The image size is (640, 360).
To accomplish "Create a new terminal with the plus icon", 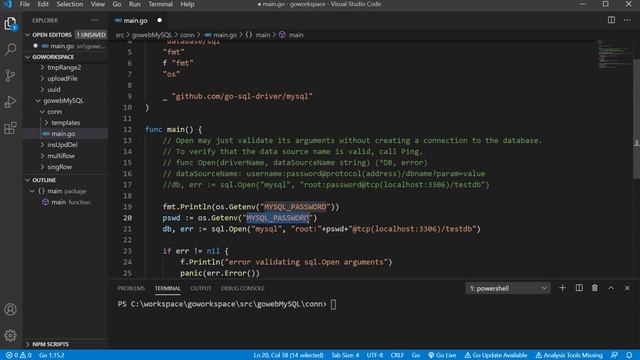I will (x=562, y=288).
